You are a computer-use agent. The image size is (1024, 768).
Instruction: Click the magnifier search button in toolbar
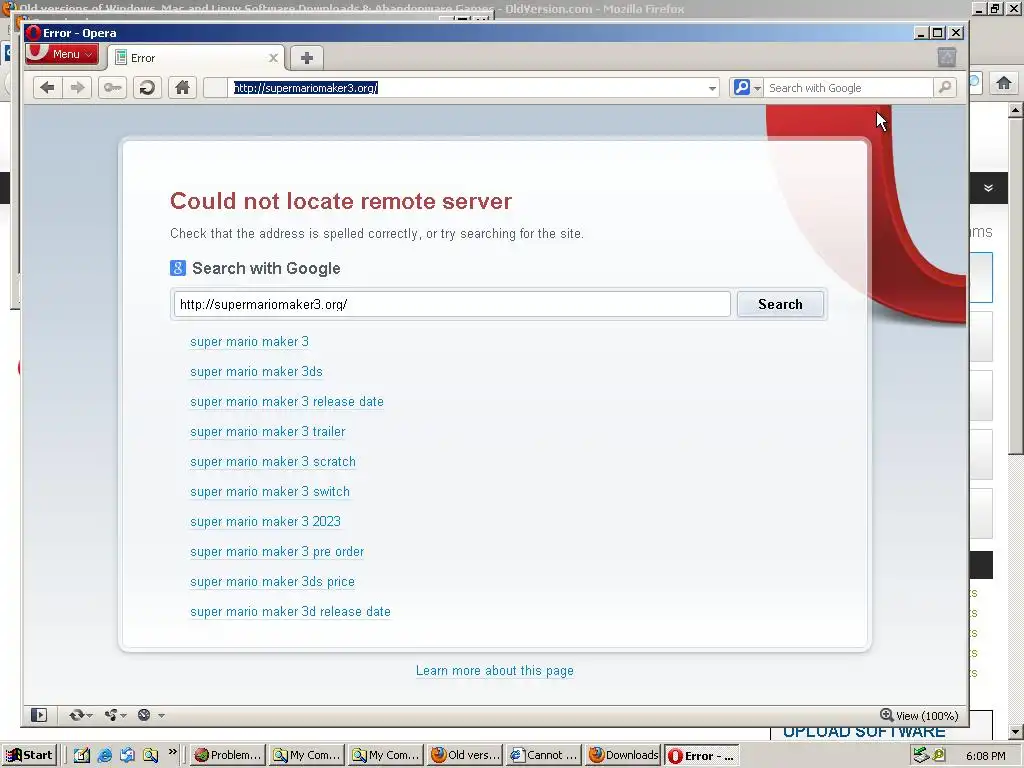(944, 88)
